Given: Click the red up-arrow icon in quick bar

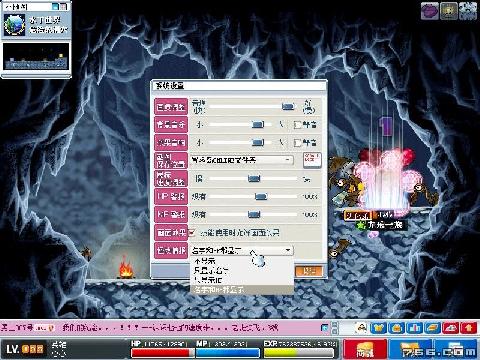Looking at the screenshot, I should (x=469, y=328).
